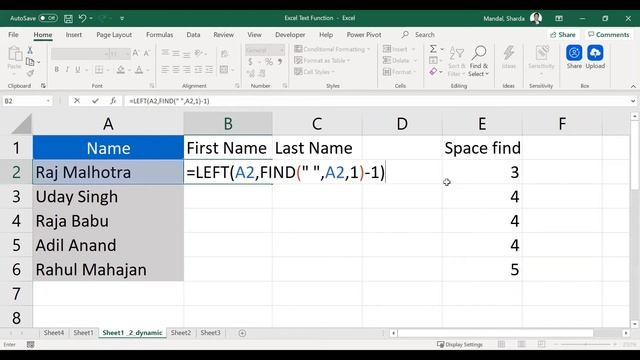
Task: Collapse the ribbon with the chevron
Action: (633, 86)
